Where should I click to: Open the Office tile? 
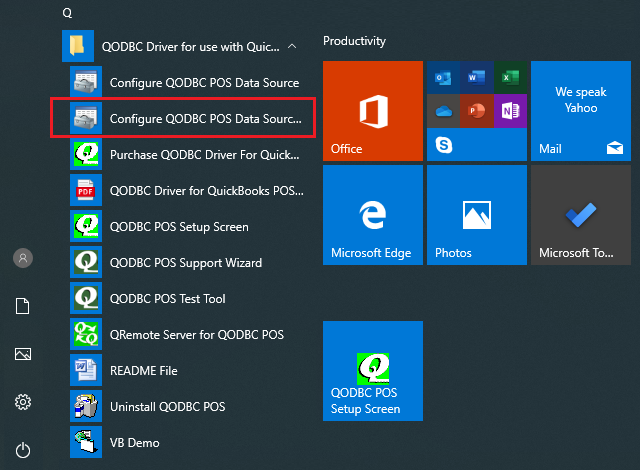click(373, 111)
